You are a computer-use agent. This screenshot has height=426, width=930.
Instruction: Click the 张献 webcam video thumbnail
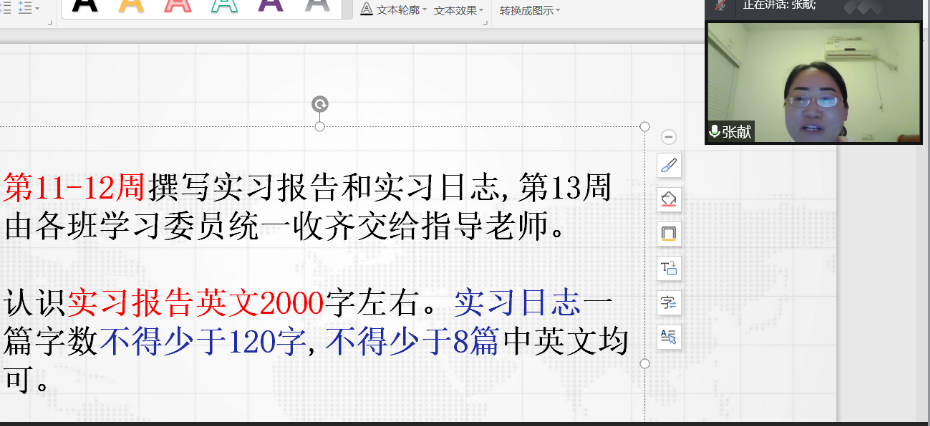pyautogui.click(x=813, y=82)
